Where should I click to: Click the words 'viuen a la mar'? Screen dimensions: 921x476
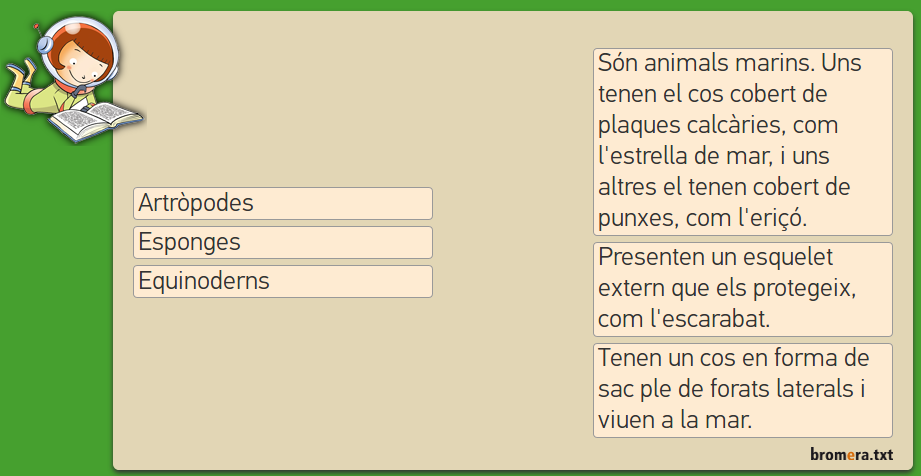click(x=673, y=420)
